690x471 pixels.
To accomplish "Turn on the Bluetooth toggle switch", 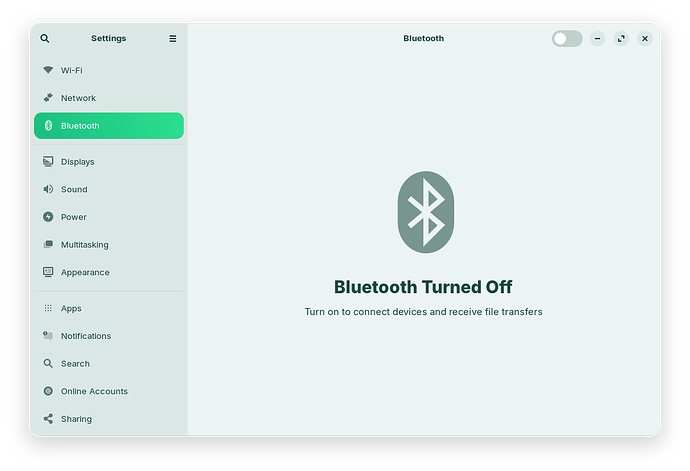I will pos(566,38).
